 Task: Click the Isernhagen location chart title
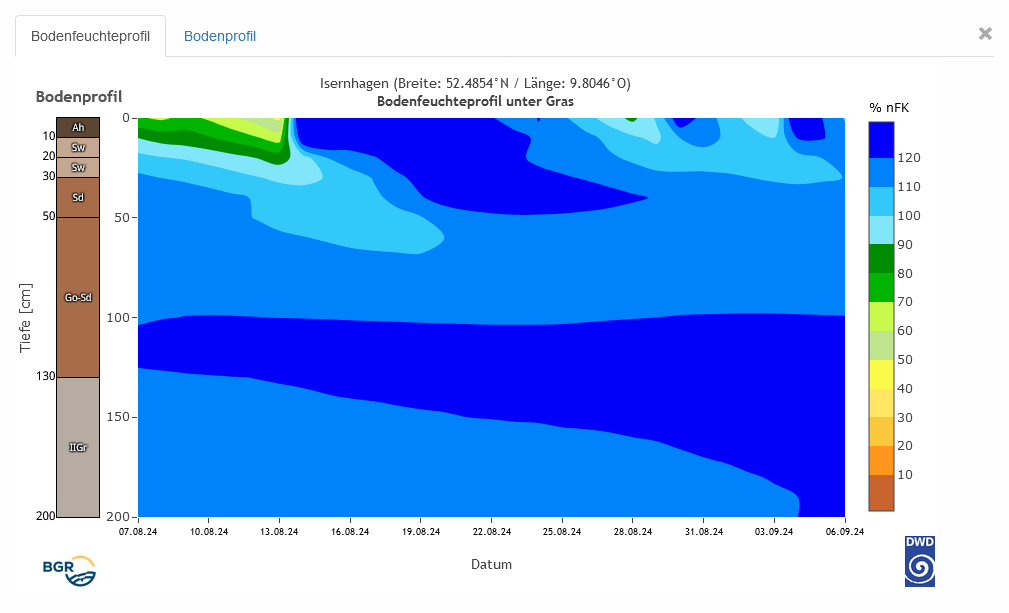[475, 83]
